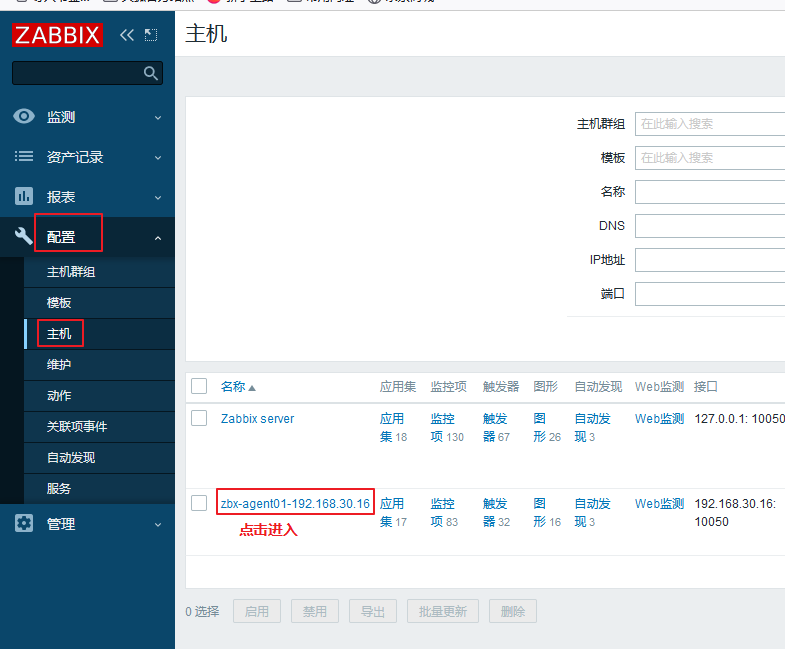The height and width of the screenshot is (649, 785).
Task: Click the 批量更新 button
Action: (443, 611)
